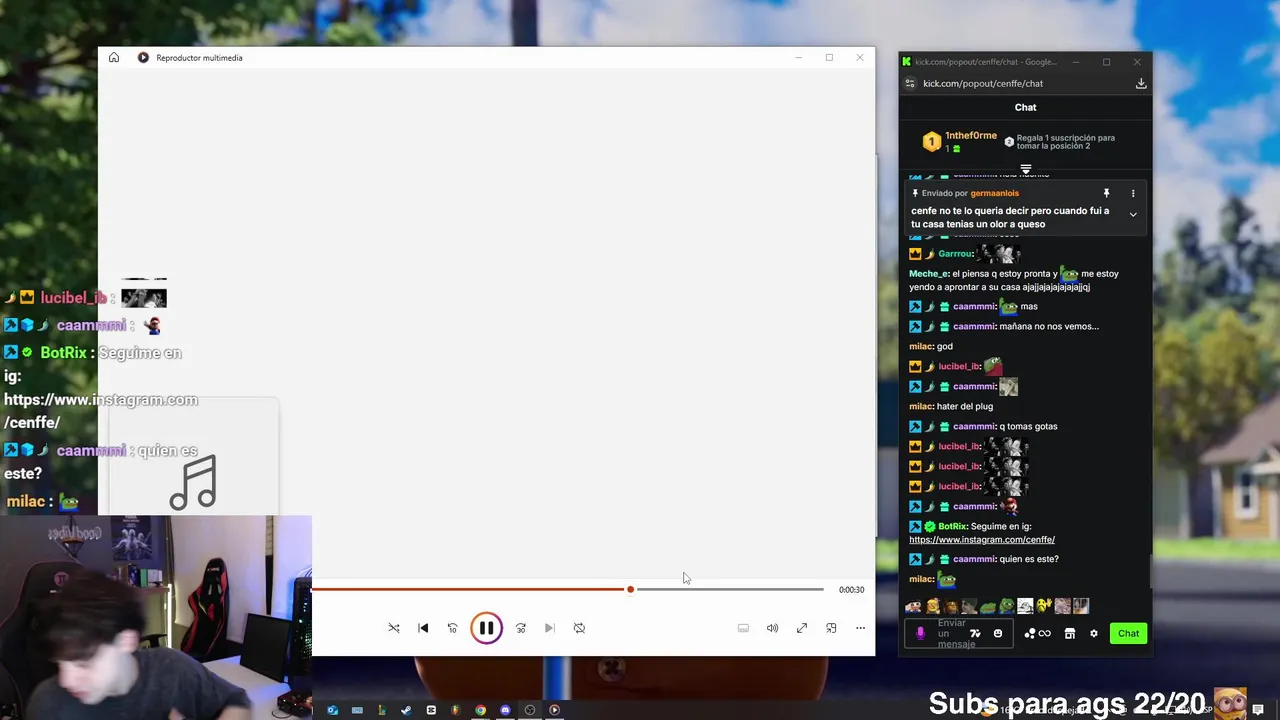The width and height of the screenshot is (1280, 720).
Task: Open the mini player view
Action: click(831, 628)
